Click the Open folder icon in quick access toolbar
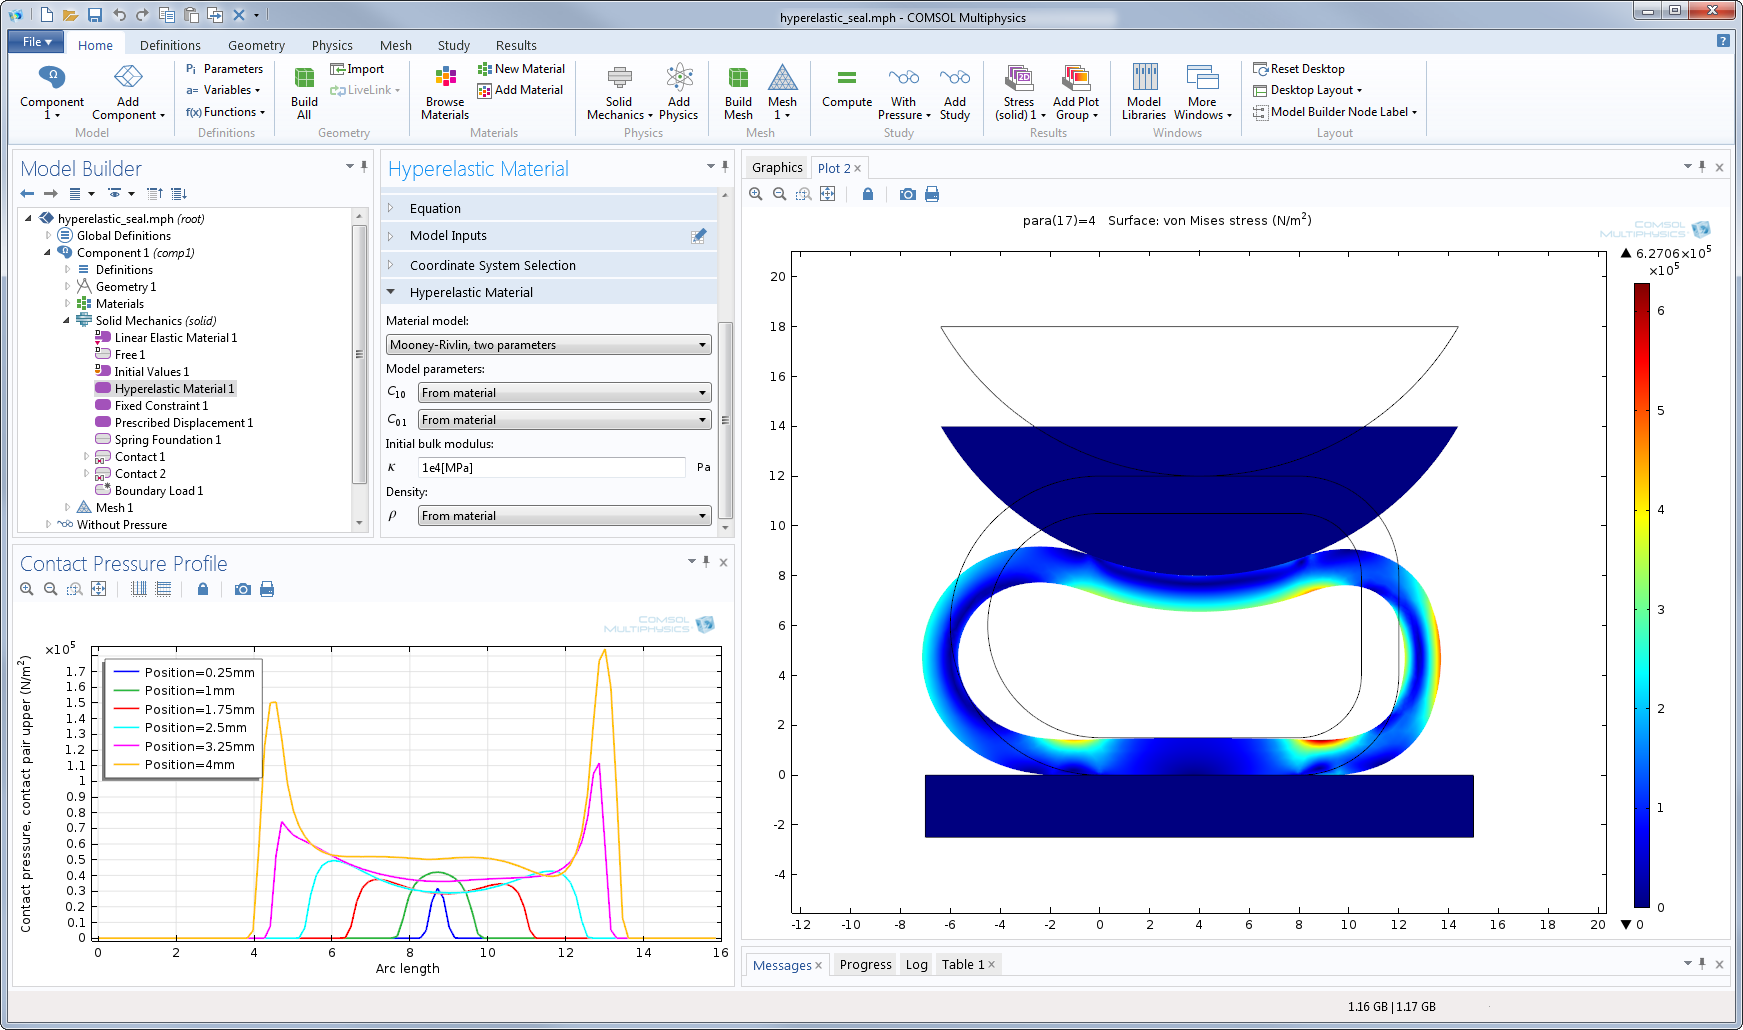This screenshot has width=1743, height=1030. pos(70,15)
